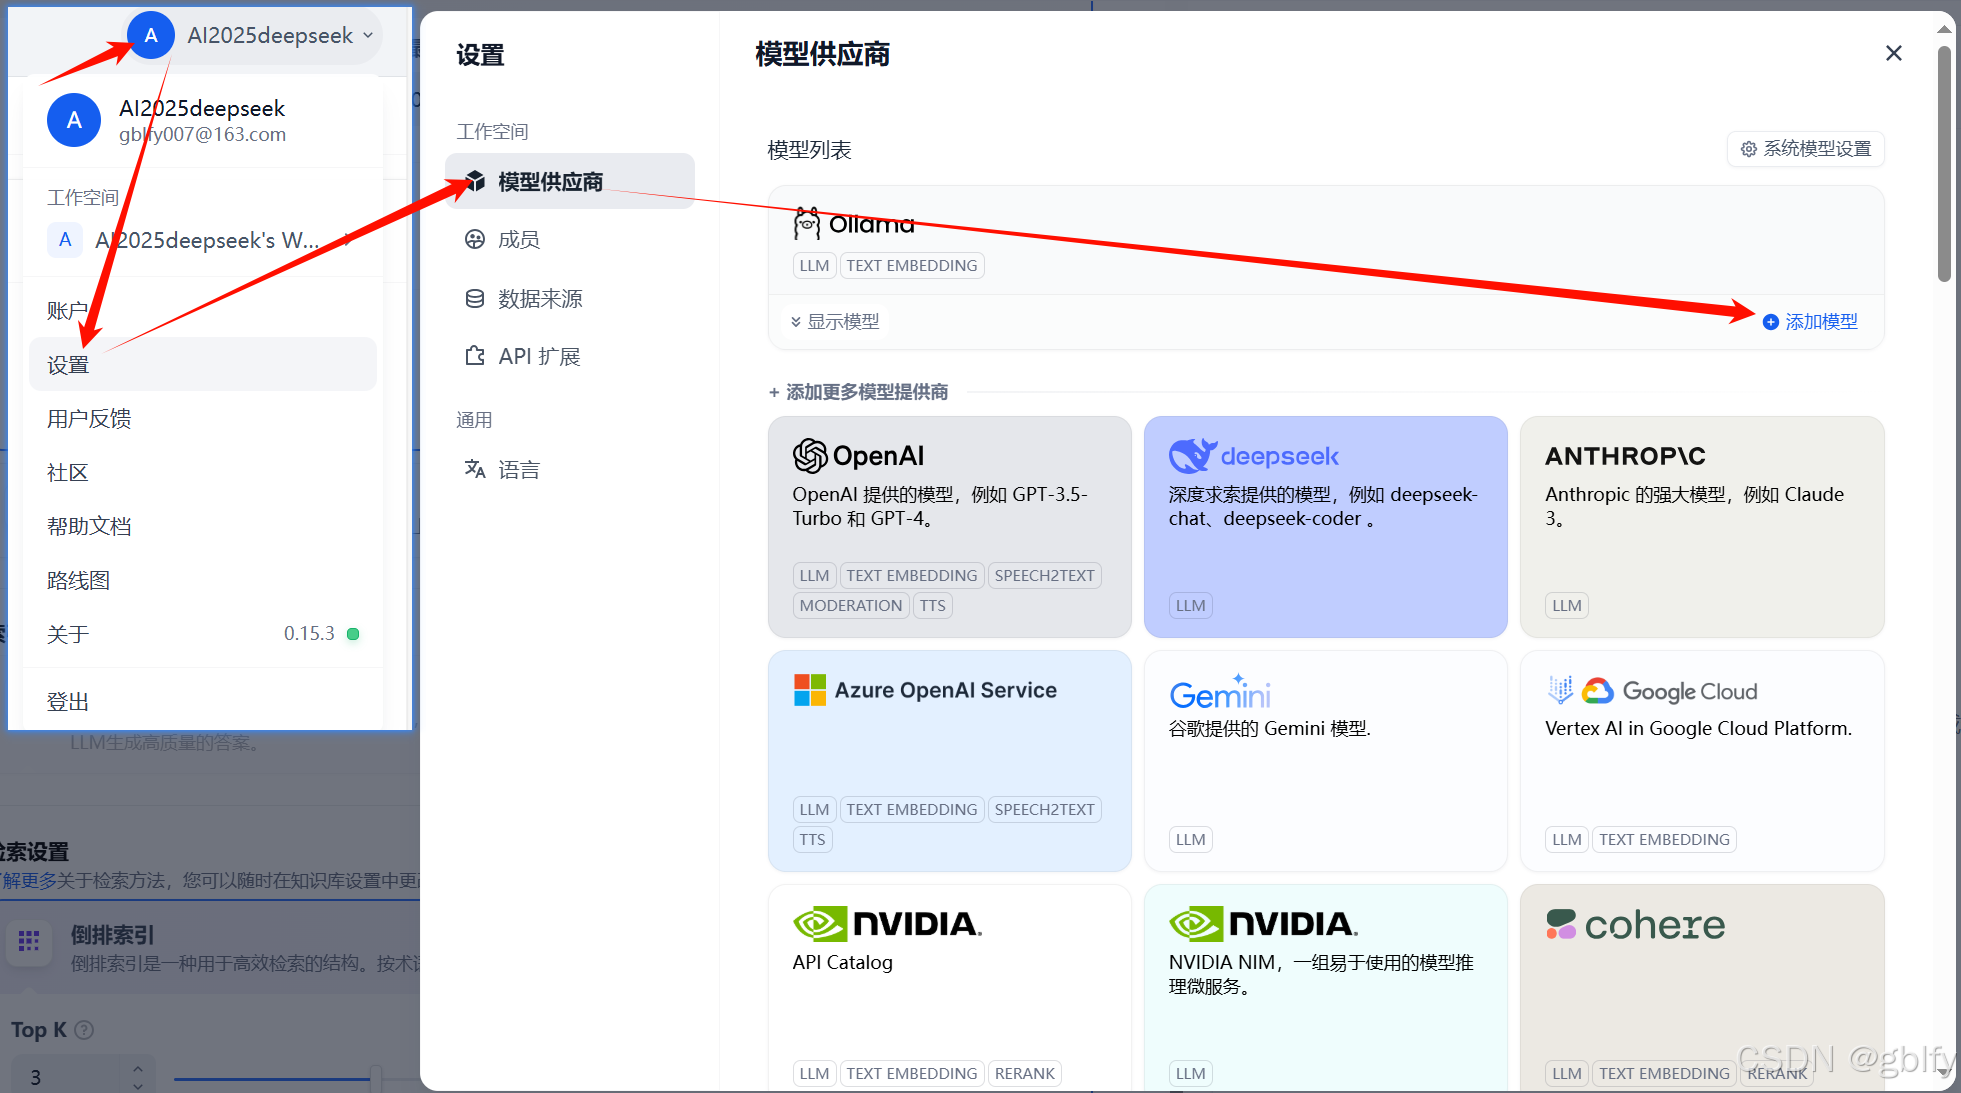1961x1093 pixels.
Task: Click the 倒排索引 grid icon
Action: click(29, 941)
